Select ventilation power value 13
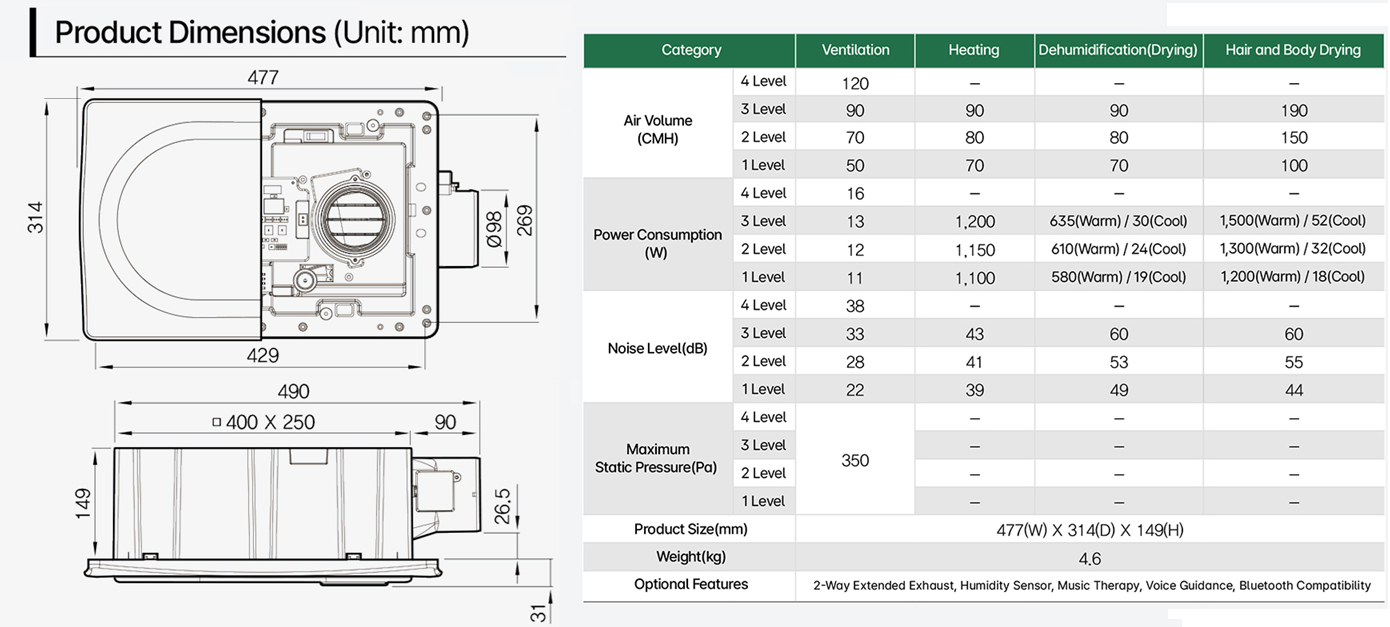 pos(855,221)
